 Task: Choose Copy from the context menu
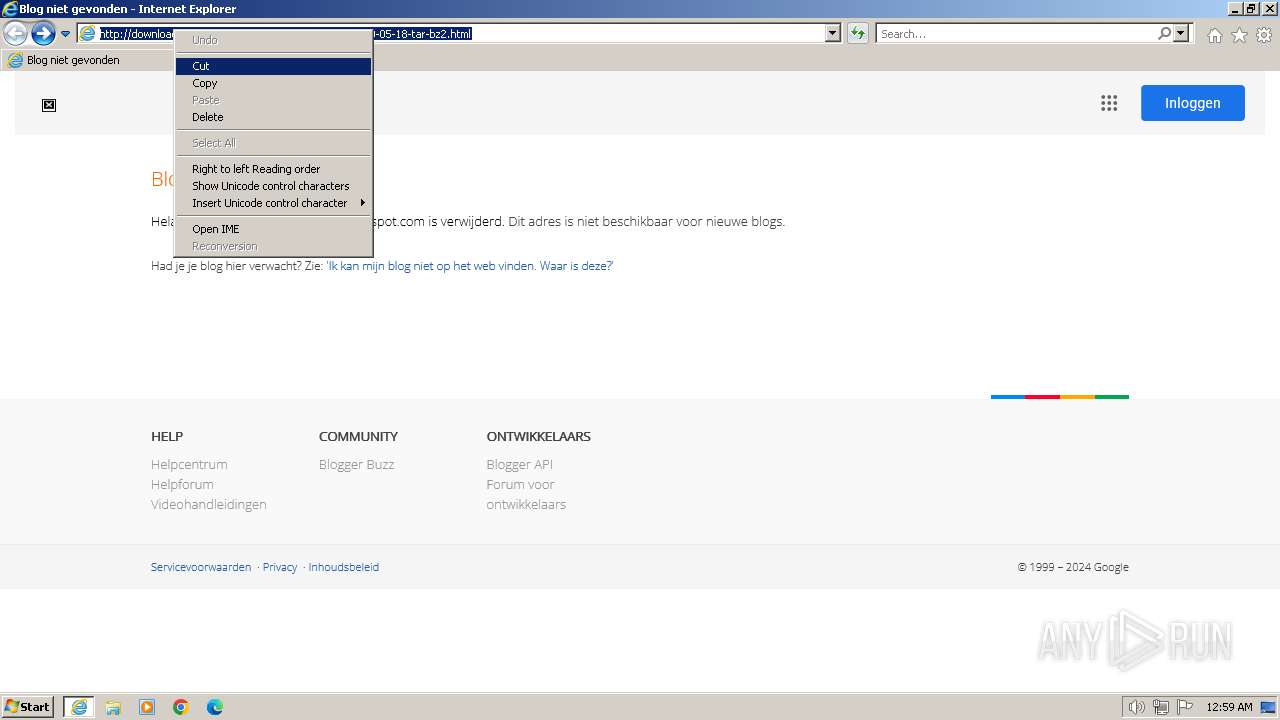273,83
